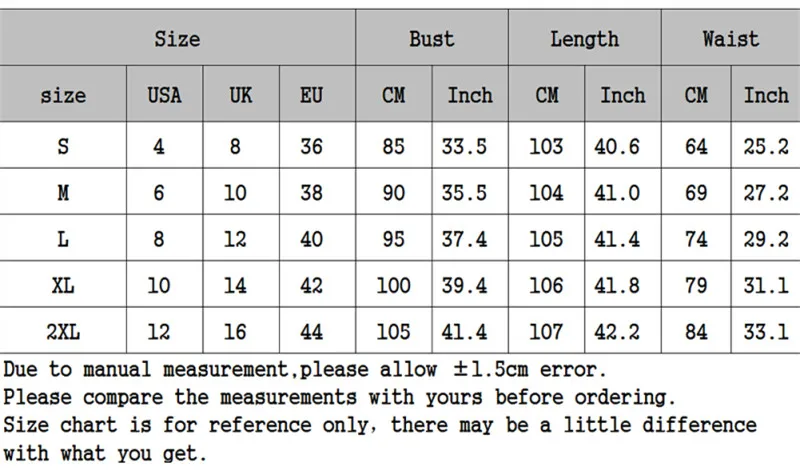Click the manual measurement error note
This screenshot has height=470, width=800.
[x=305, y=369]
